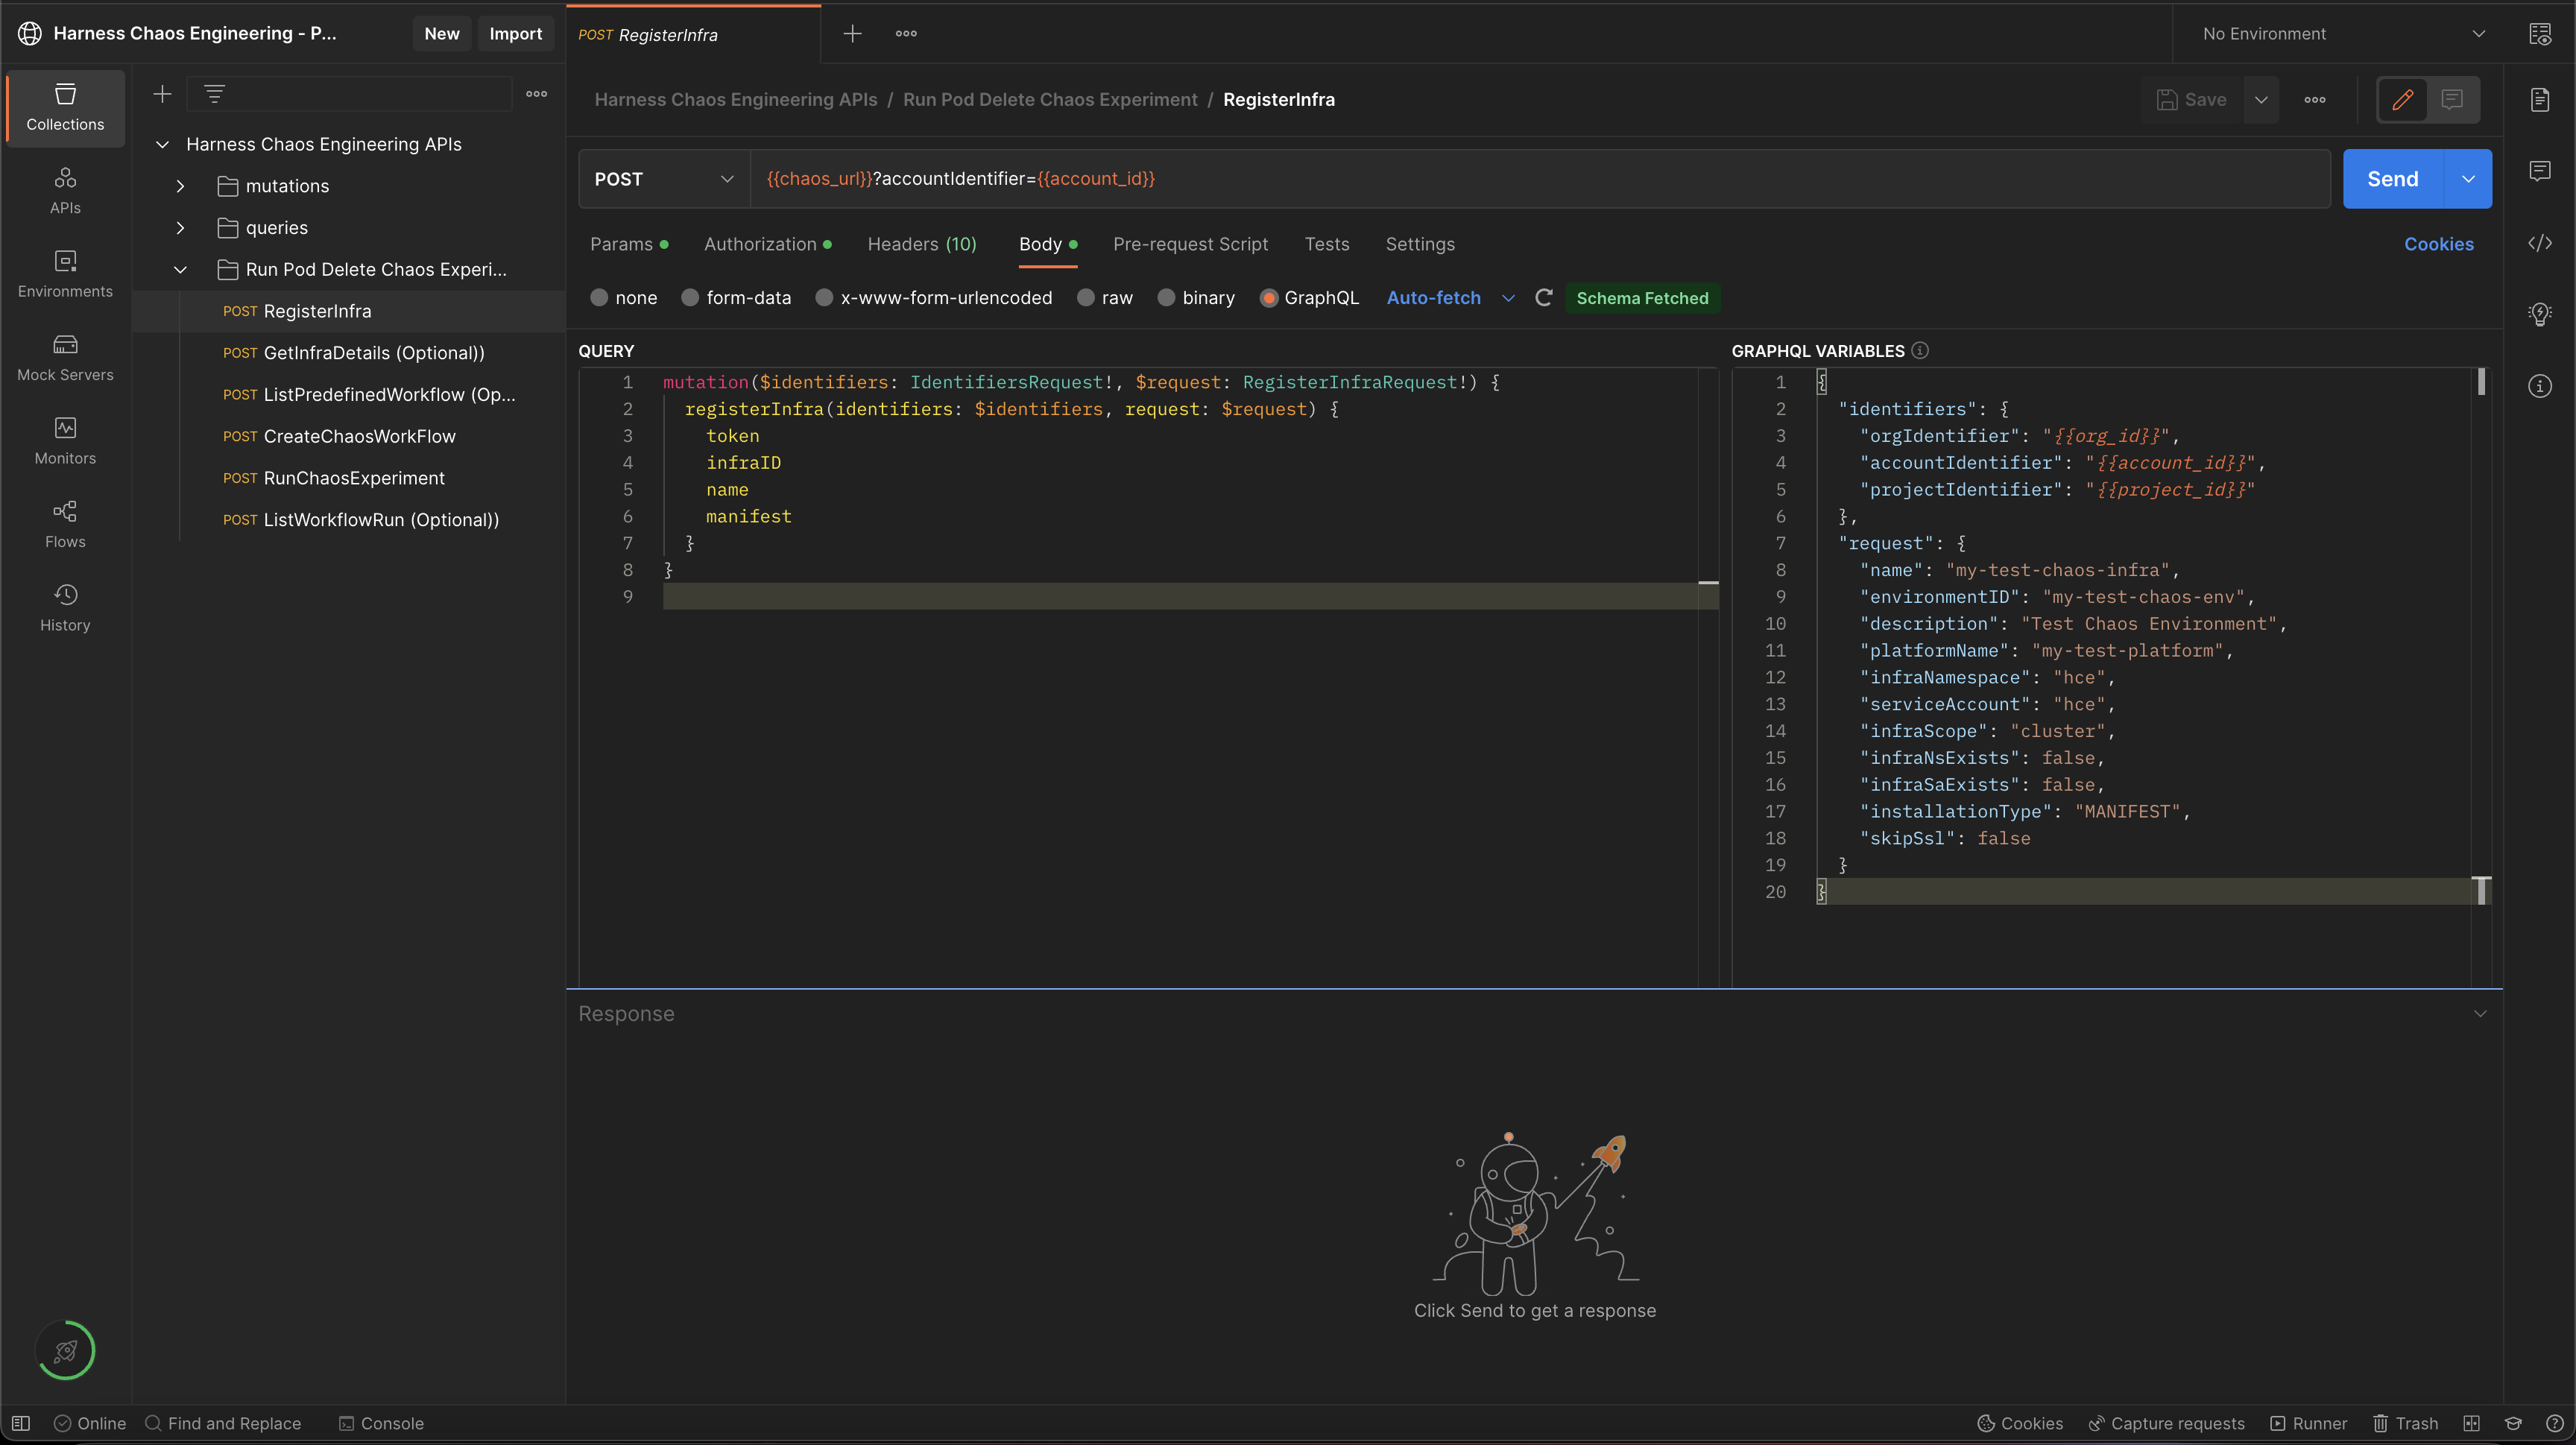Viewport: 2576px width, 1445px height.
Task: Open the bootcamp rocket progress icon
Action: point(65,1351)
